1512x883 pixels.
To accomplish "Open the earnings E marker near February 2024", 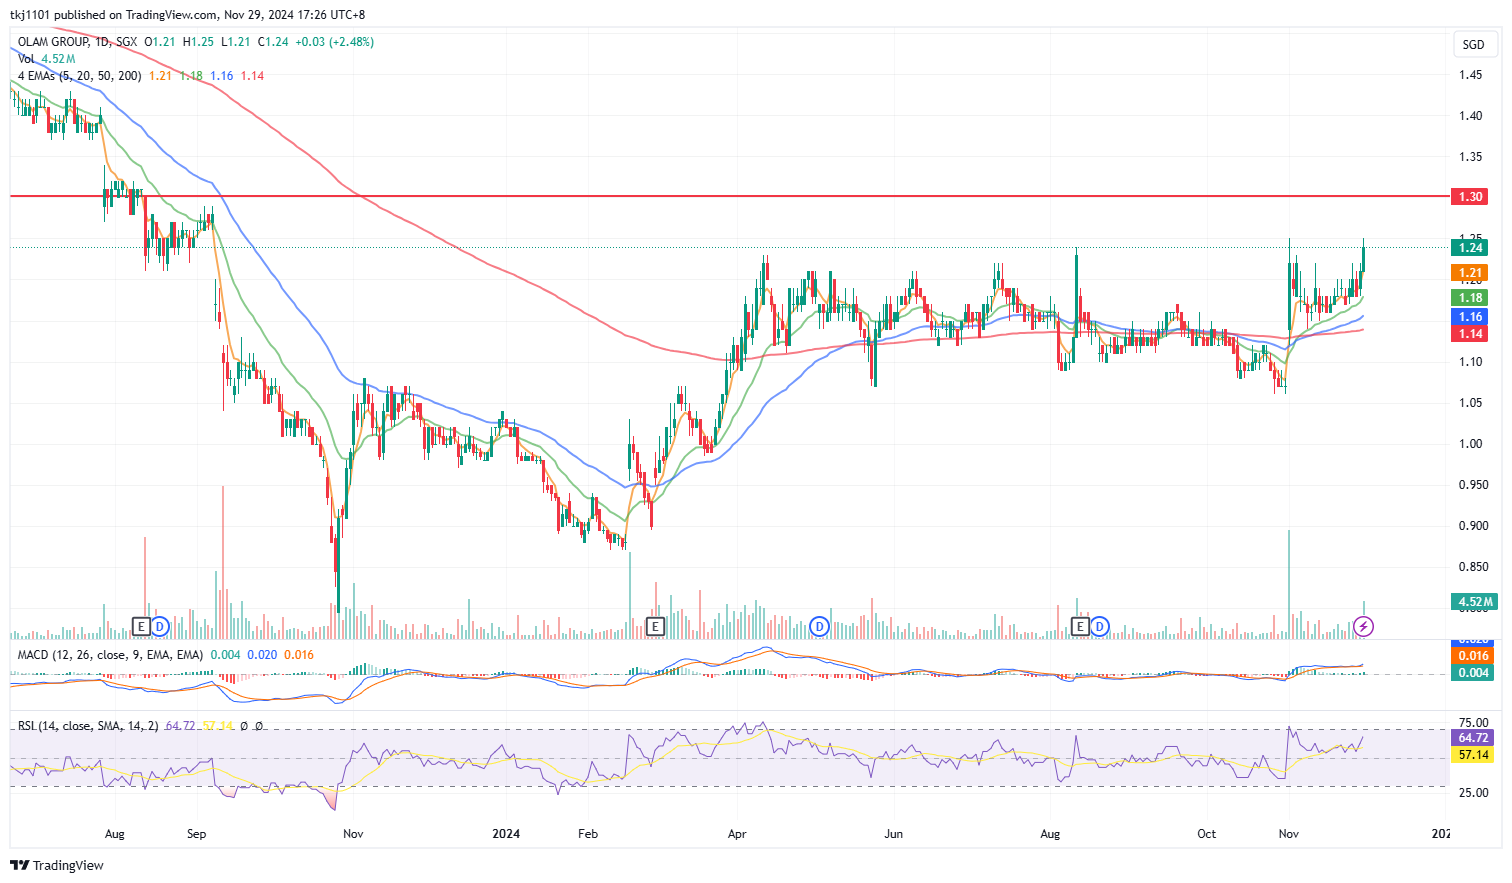I will click(x=656, y=627).
